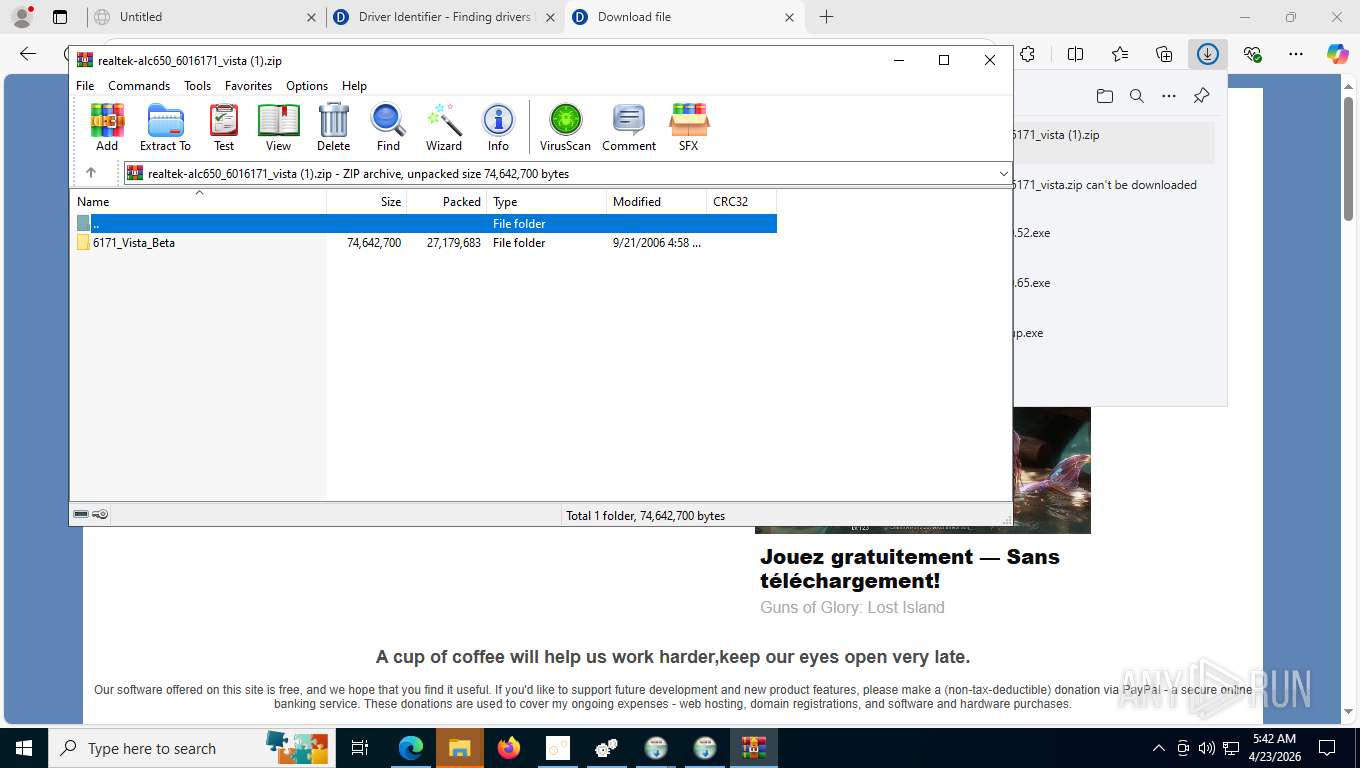Open File Explorer from taskbar
The height and width of the screenshot is (768, 1360).
459,748
